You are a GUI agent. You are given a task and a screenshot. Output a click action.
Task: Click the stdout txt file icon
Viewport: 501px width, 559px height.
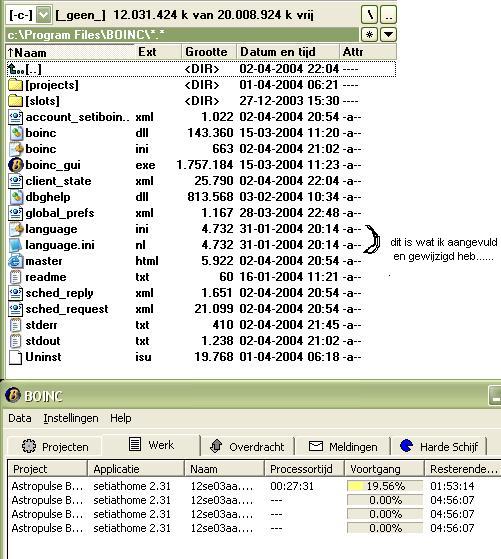tap(15, 341)
